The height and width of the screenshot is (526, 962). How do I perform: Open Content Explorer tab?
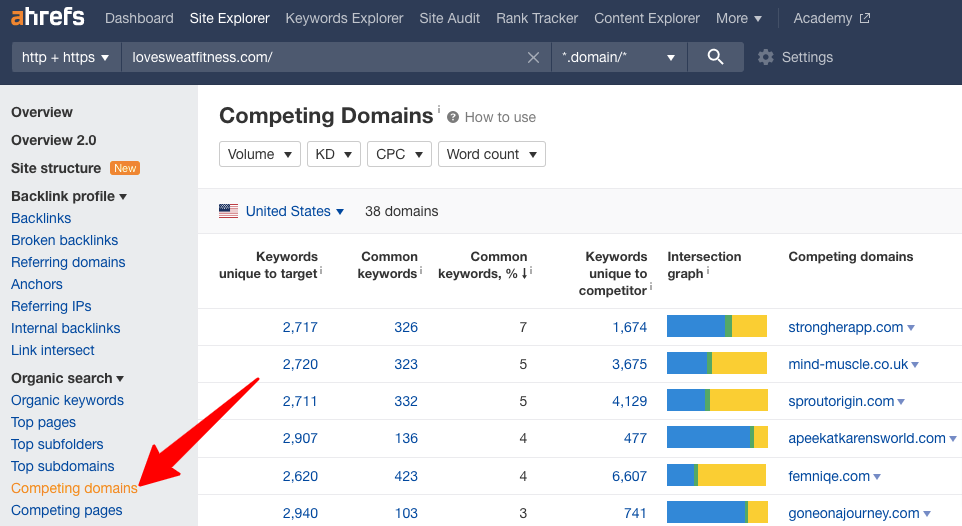[647, 18]
